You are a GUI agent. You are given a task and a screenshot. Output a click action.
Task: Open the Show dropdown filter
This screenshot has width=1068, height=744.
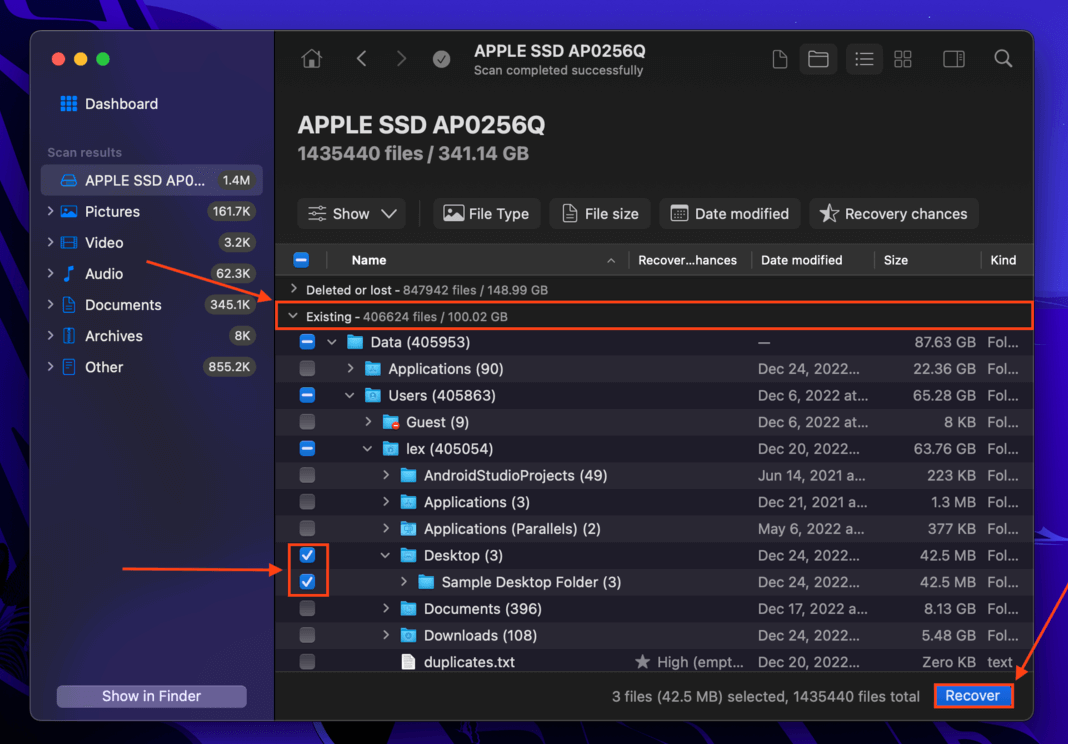click(351, 214)
